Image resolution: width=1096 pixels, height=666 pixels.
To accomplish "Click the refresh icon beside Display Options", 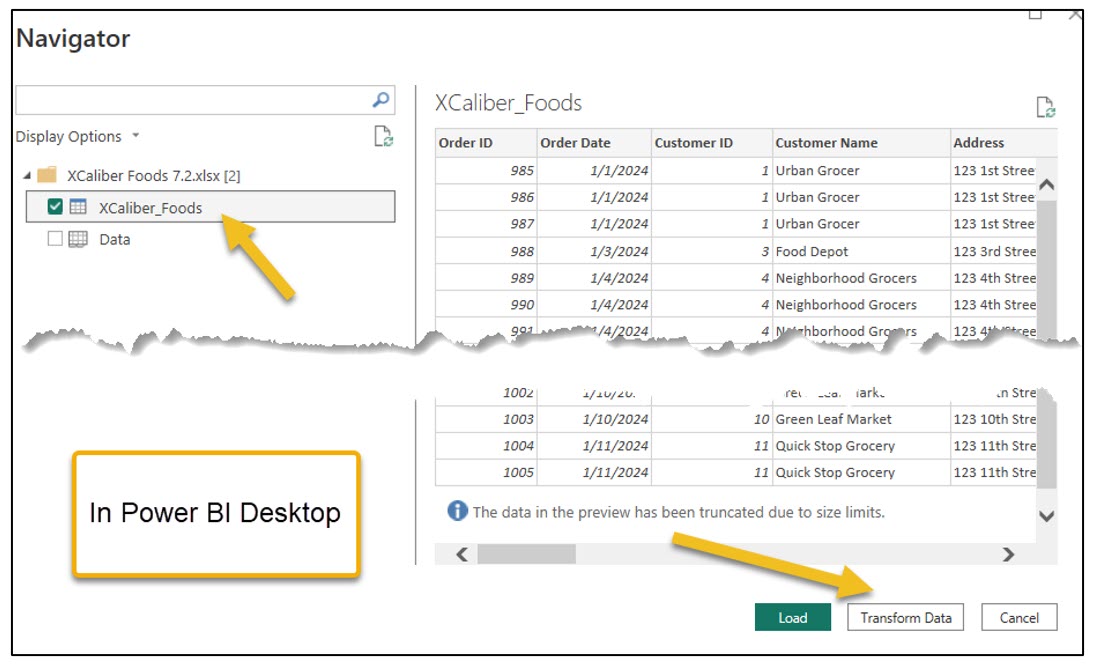I will [x=383, y=136].
